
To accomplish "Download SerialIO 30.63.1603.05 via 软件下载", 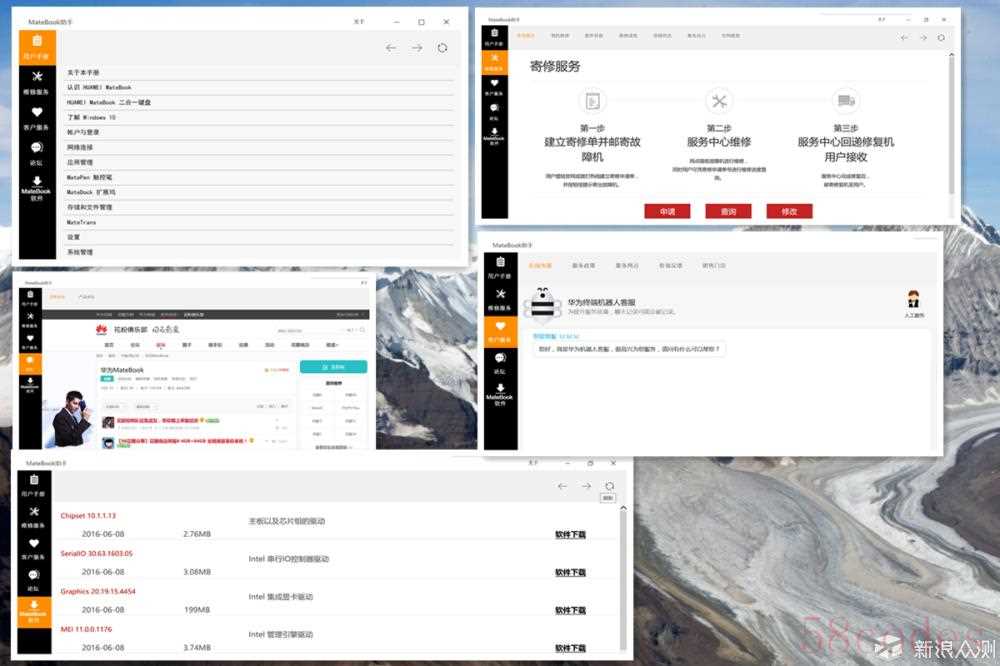I will coord(570,572).
